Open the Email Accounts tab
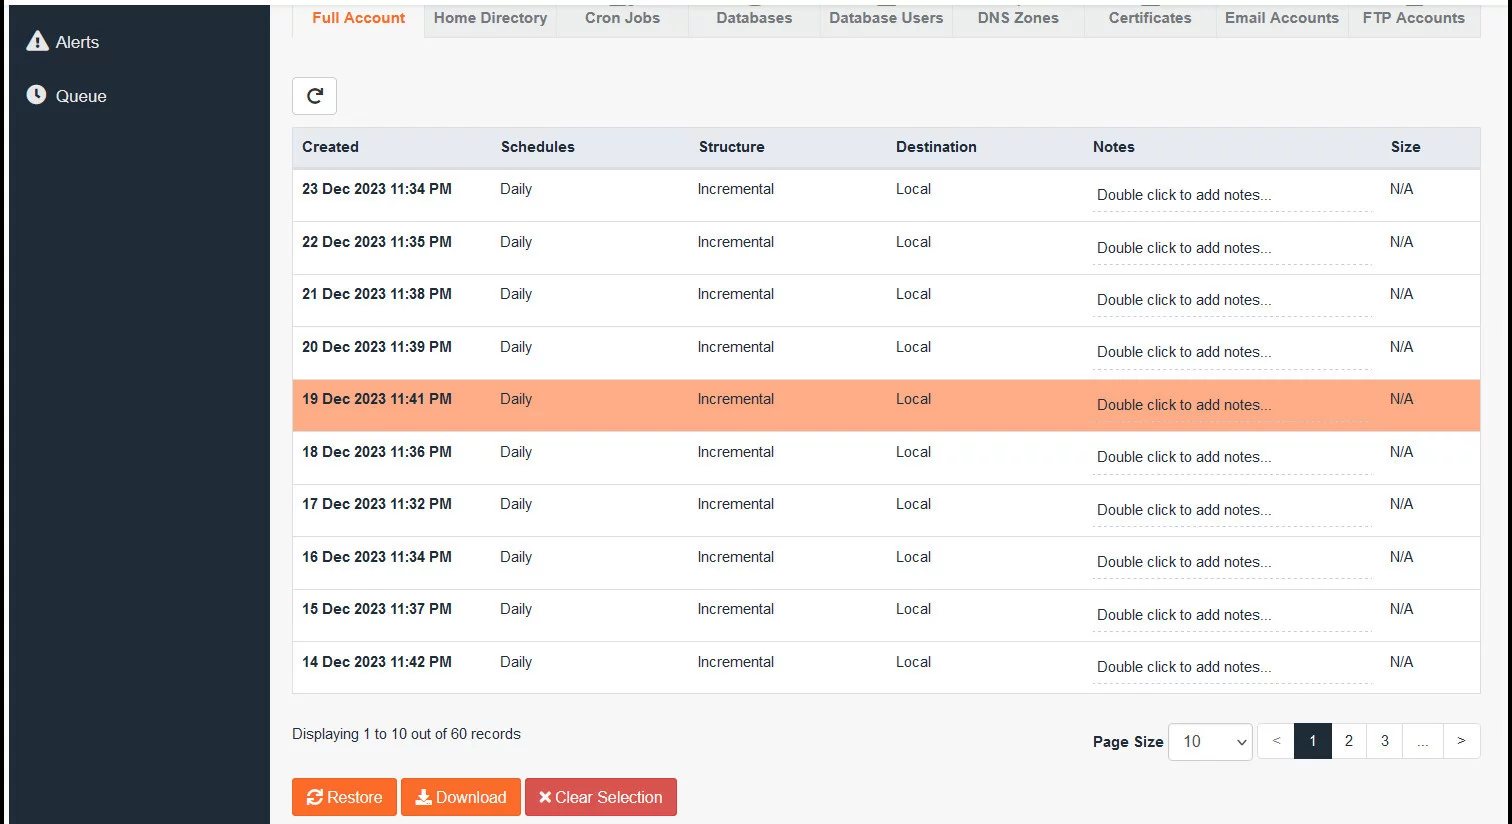 tap(1281, 17)
